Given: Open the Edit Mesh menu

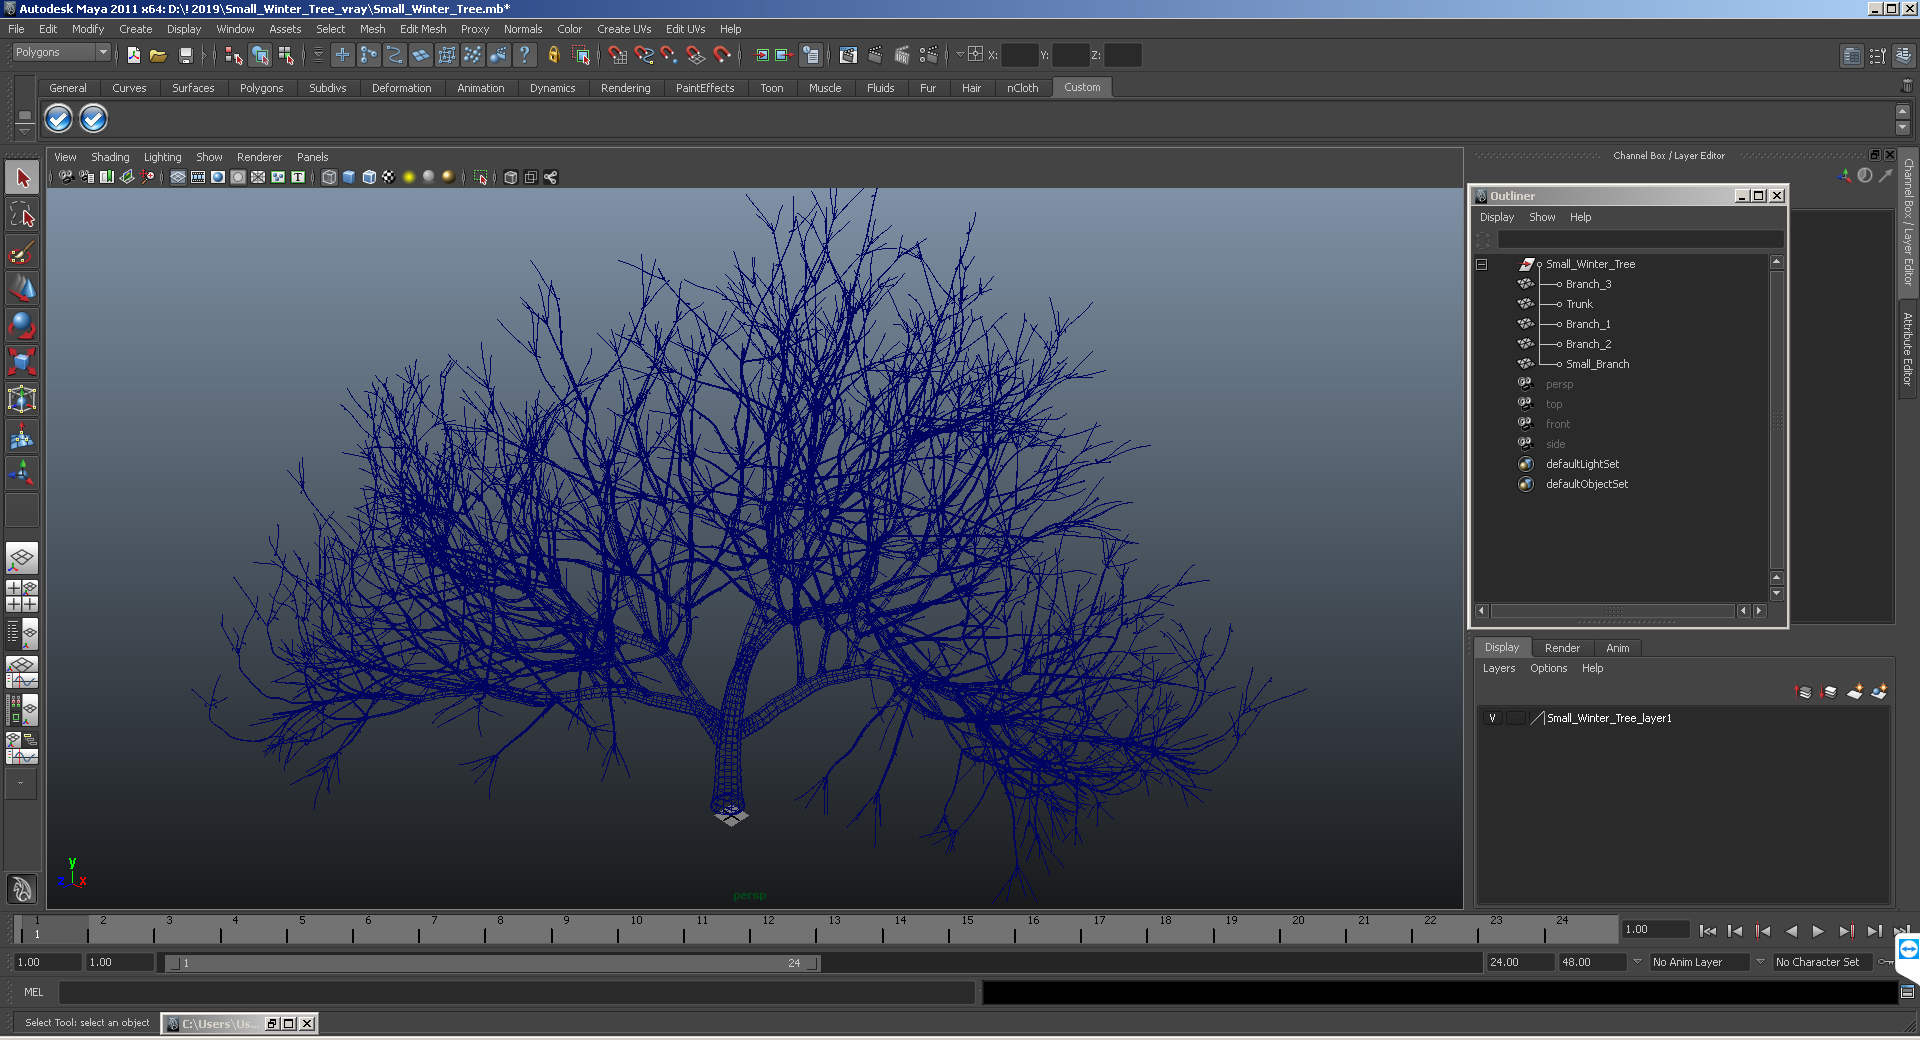Looking at the screenshot, I should 422,29.
